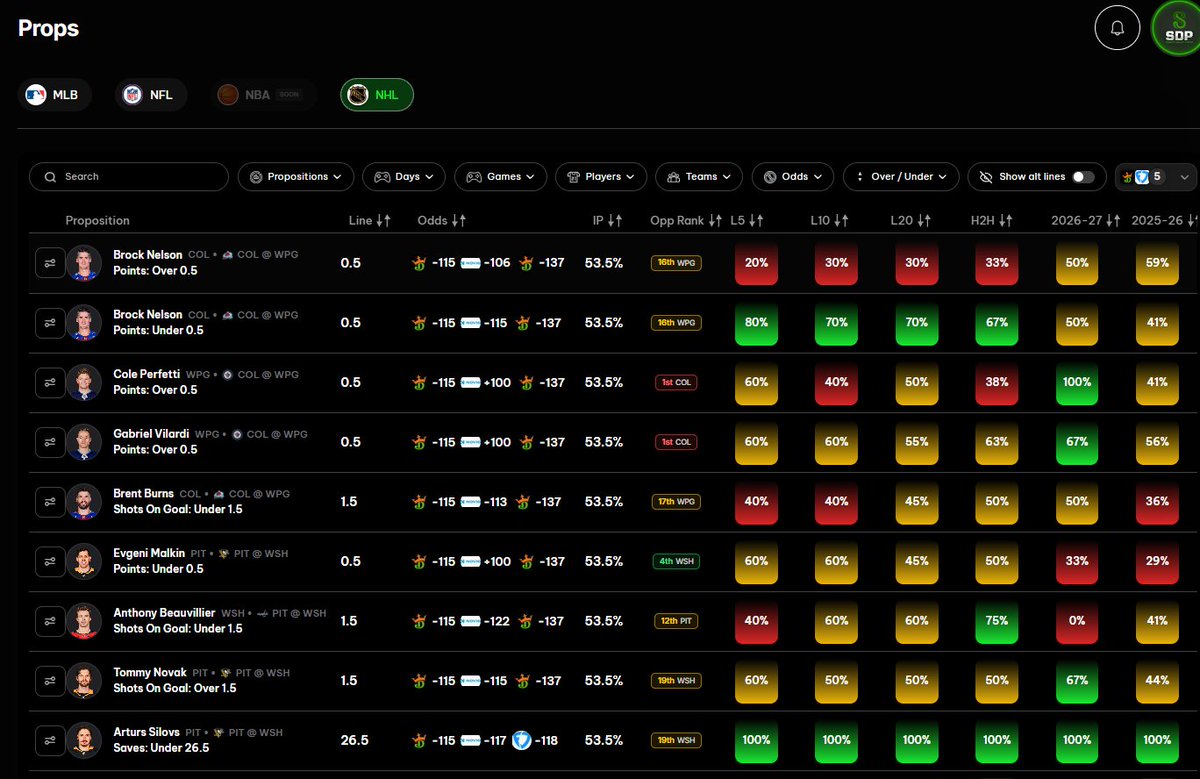The width and height of the screenshot is (1200, 779).
Task: Sort by L20 column arrows
Action: (924, 220)
